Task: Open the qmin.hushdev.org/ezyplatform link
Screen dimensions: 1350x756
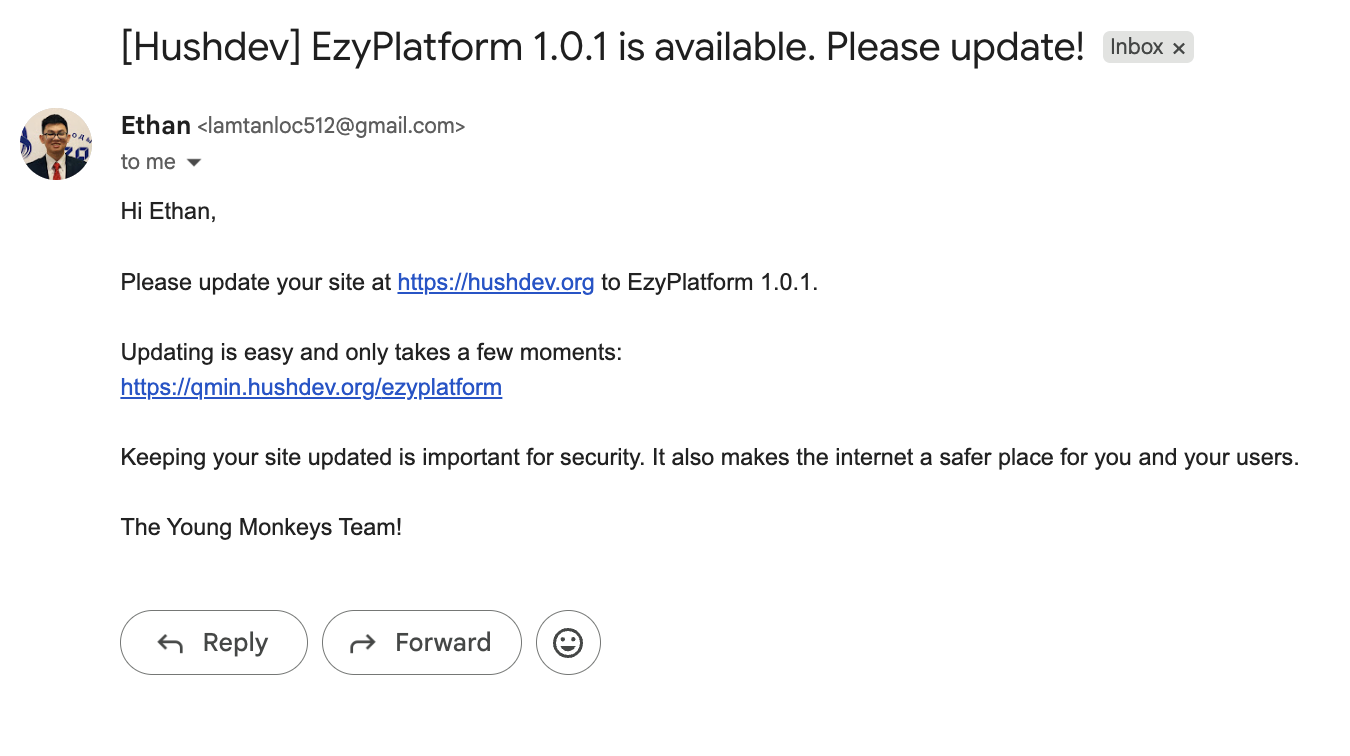Action: pyautogui.click(x=311, y=387)
